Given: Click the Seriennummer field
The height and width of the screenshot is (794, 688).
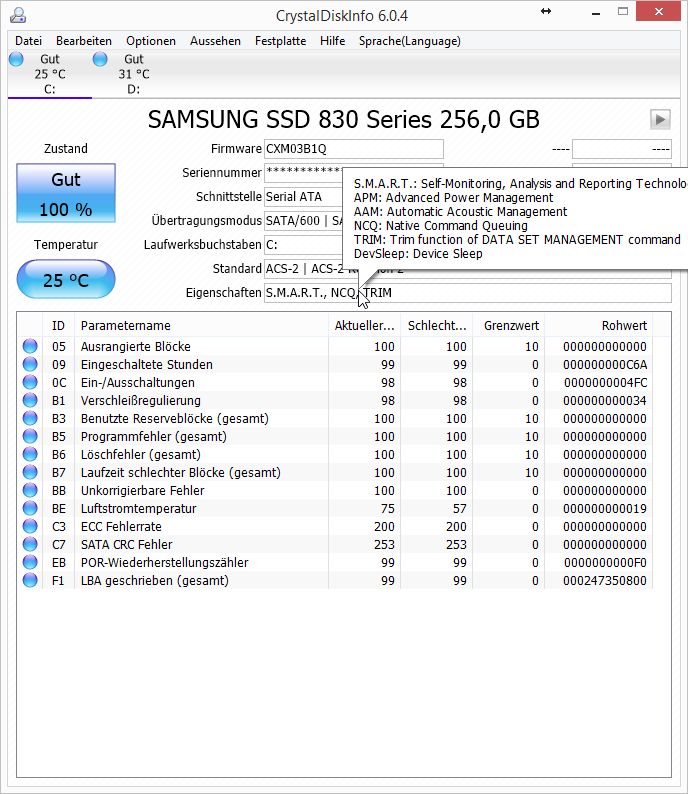Looking at the screenshot, I should pyautogui.click(x=304, y=173).
